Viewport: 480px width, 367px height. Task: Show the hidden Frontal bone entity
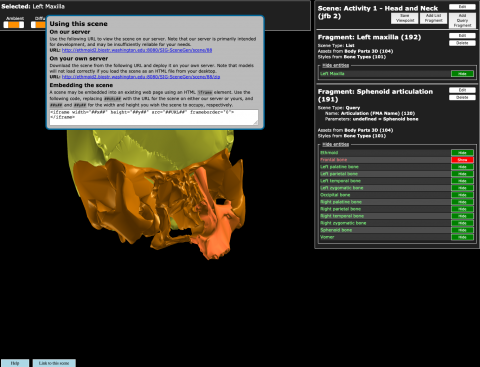[x=462, y=160]
